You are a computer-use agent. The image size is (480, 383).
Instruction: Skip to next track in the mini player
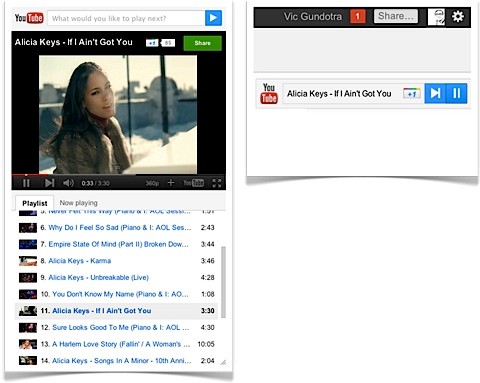[x=435, y=93]
